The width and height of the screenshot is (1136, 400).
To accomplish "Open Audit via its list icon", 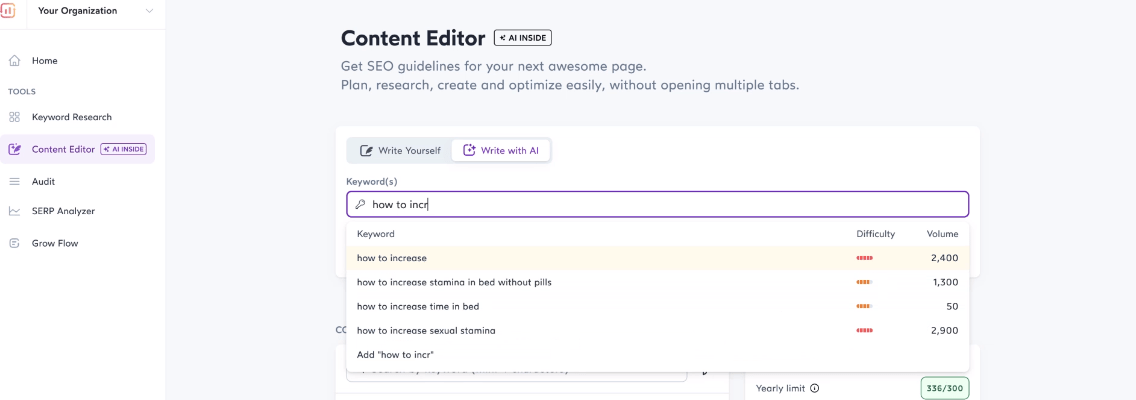I will 14,181.
